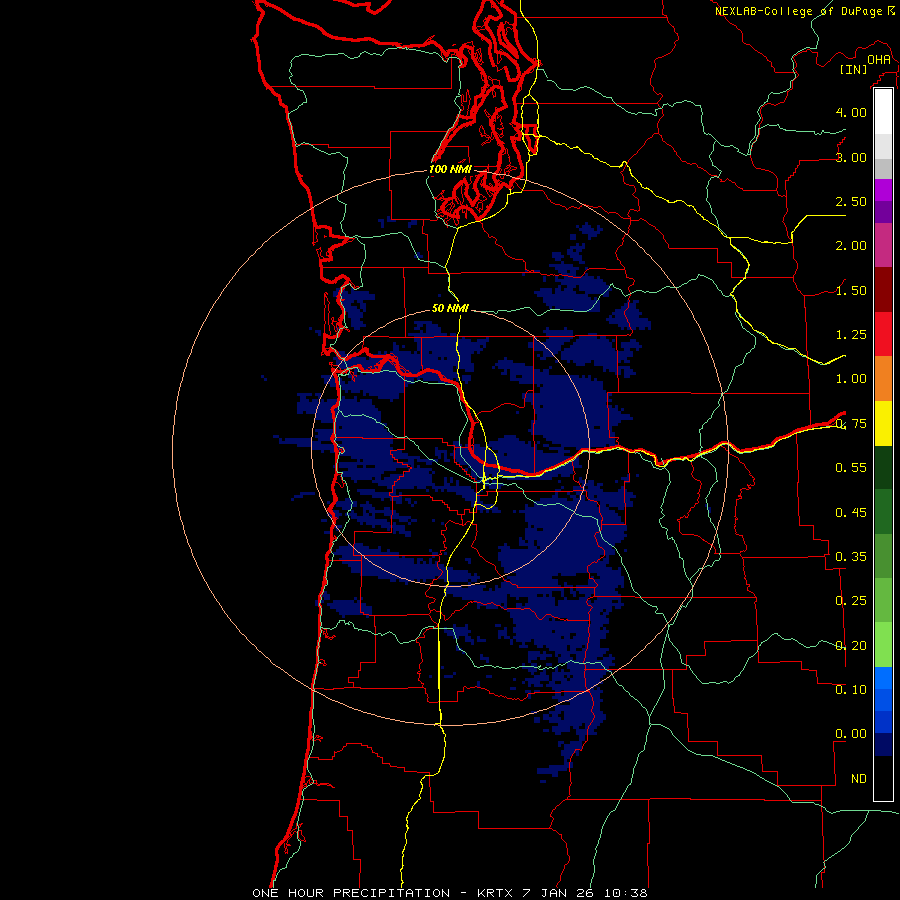Click the light green 0.20 legend swatch
This screenshot has height=900, width=900.
[x=883, y=645]
